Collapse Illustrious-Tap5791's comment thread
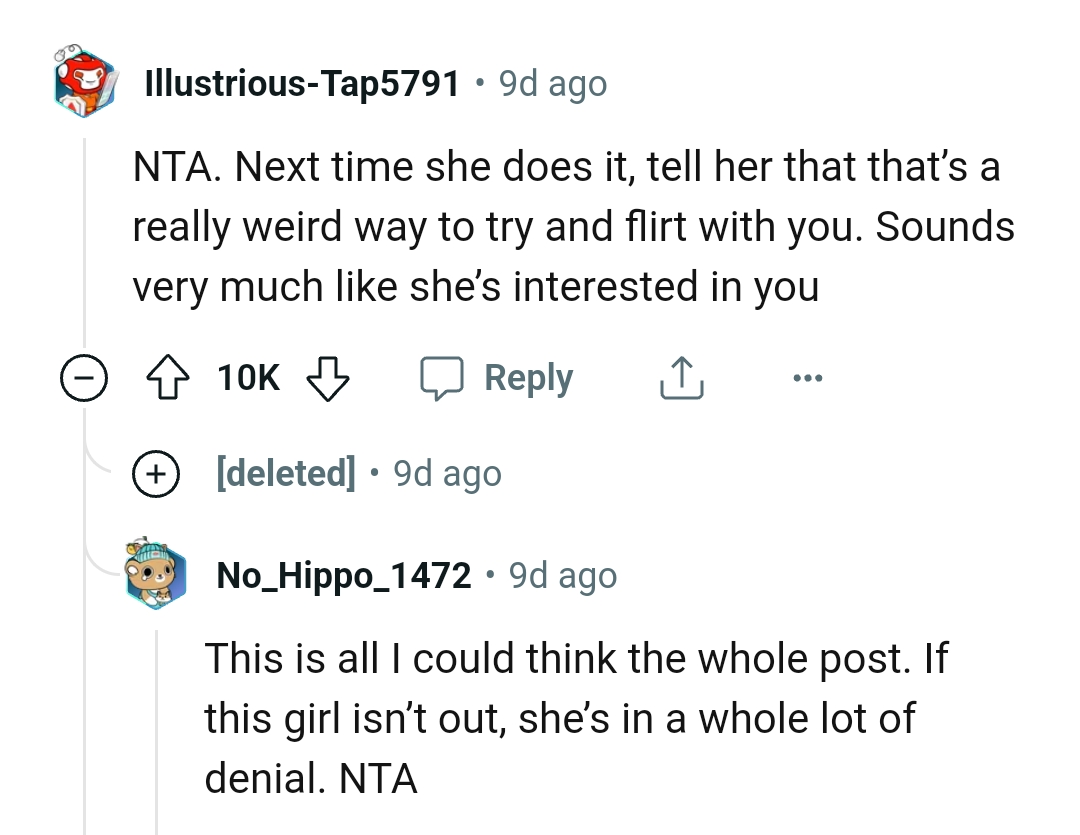The height and width of the screenshot is (835, 1080). 85,377
